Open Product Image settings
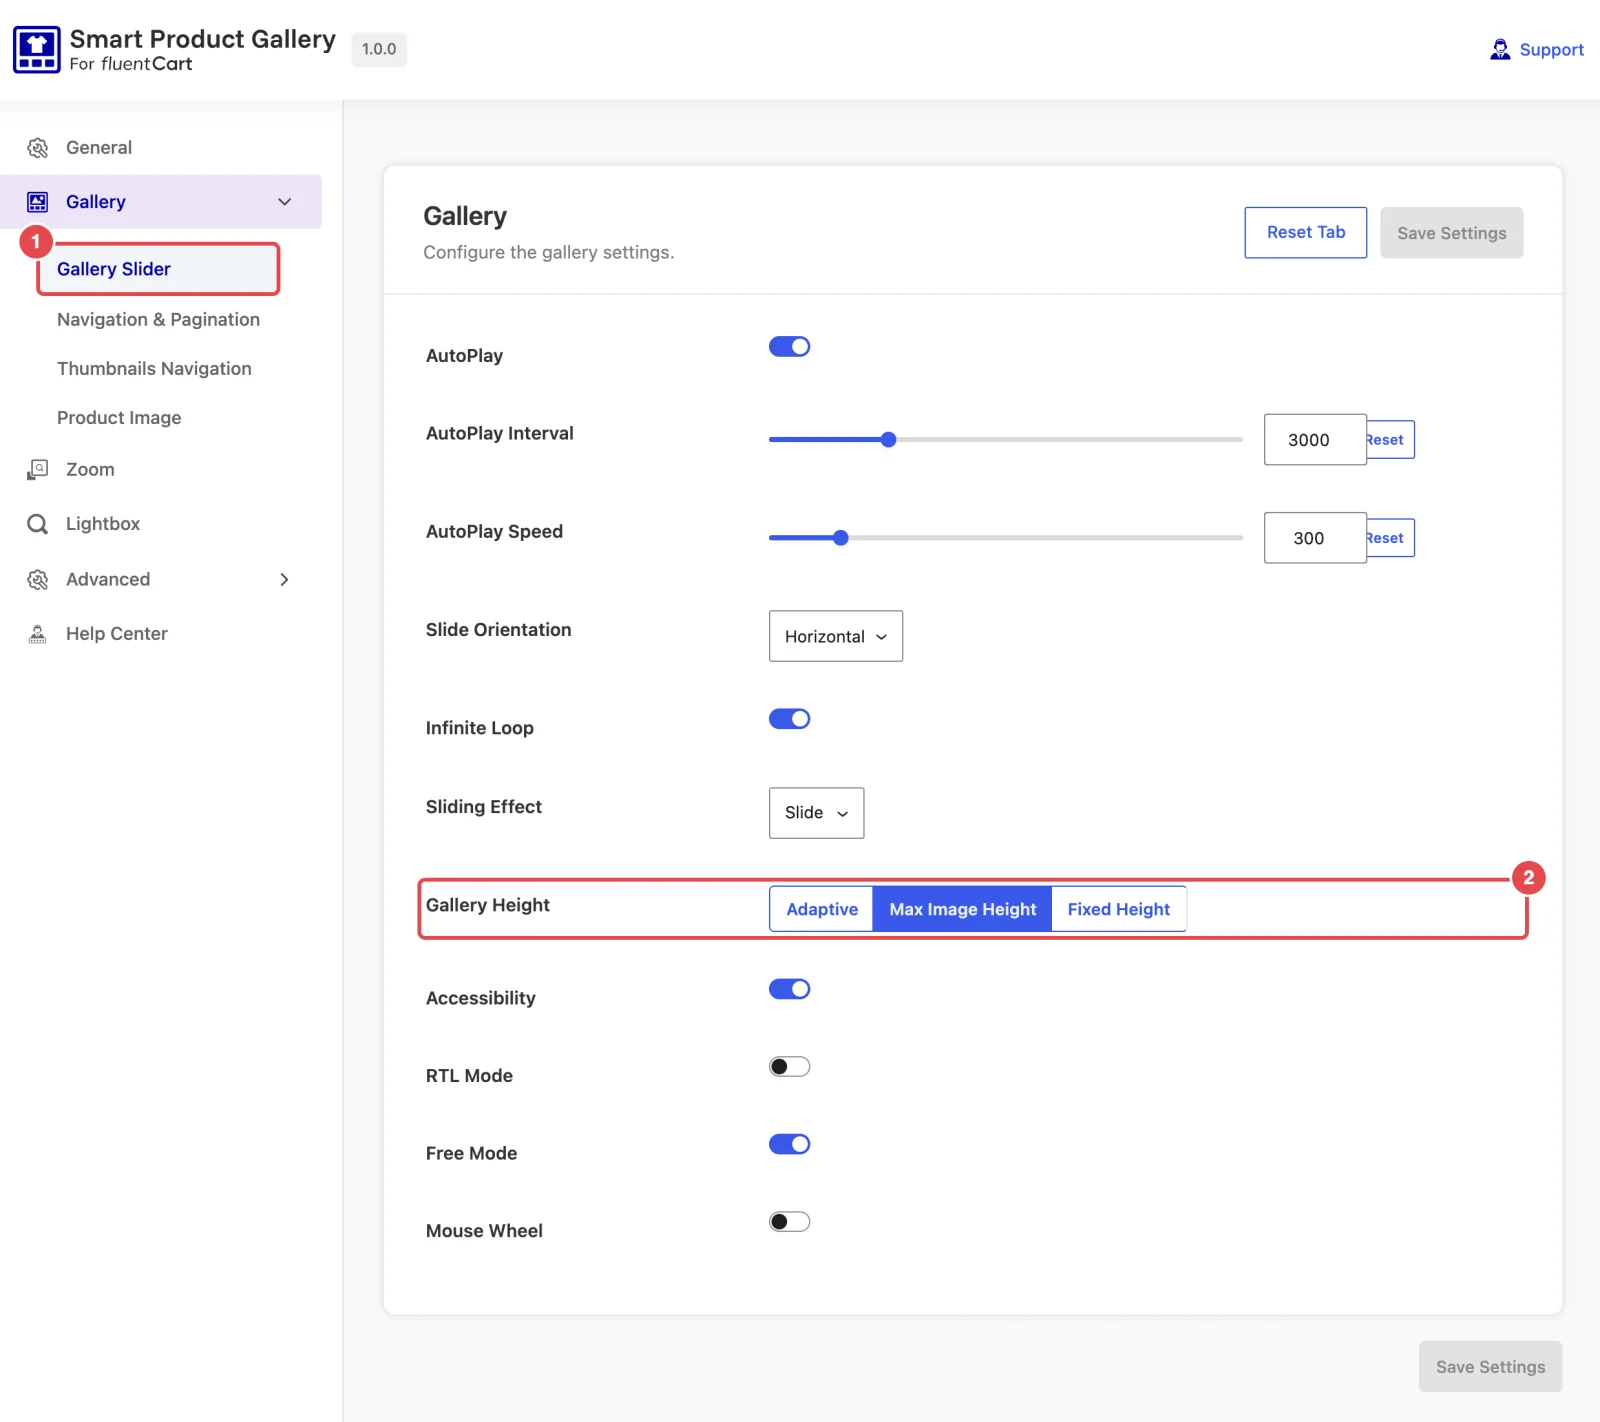This screenshot has width=1600, height=1422. 119,418
